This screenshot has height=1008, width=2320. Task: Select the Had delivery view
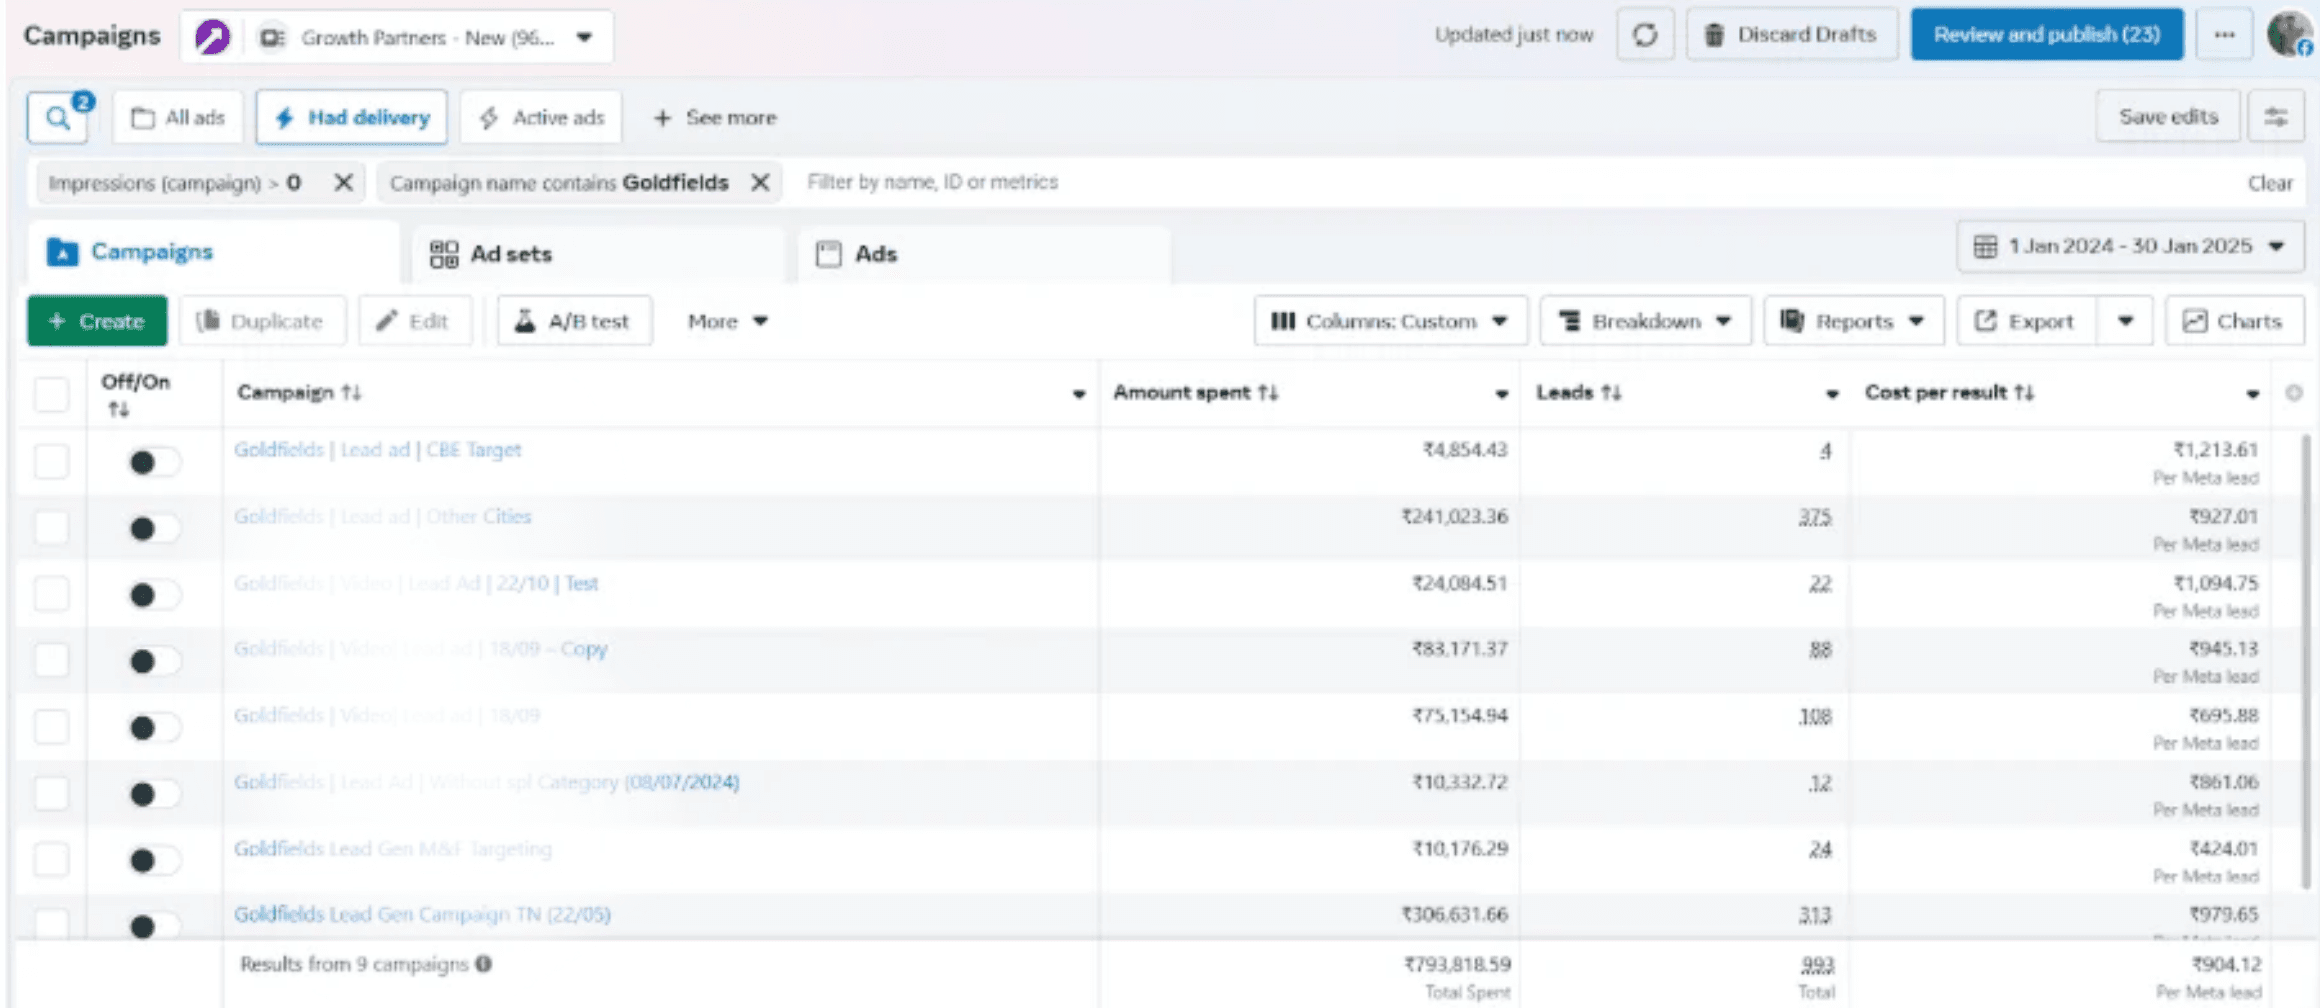point(352,118)
